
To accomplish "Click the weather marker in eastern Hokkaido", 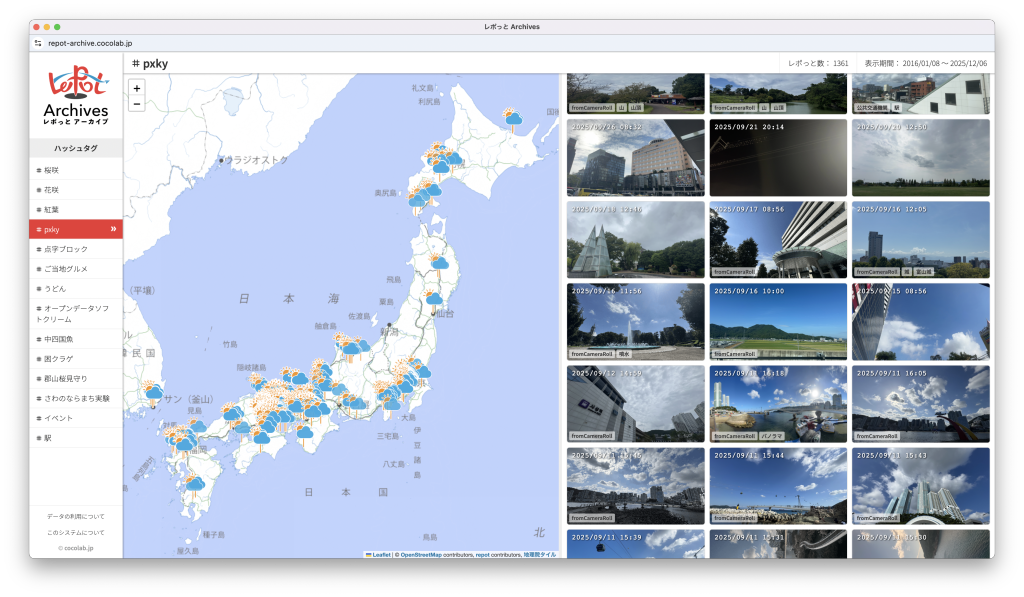I will click(513, 118).
